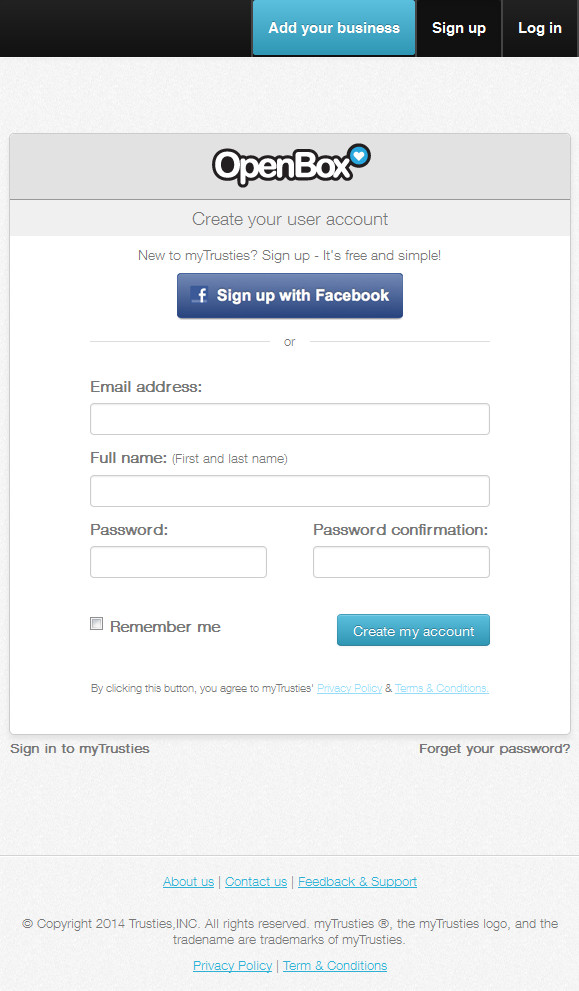The width and height of the screenshot is (579, 991).
Task: Click the Facebook f icon
Action: coord(200,295)
